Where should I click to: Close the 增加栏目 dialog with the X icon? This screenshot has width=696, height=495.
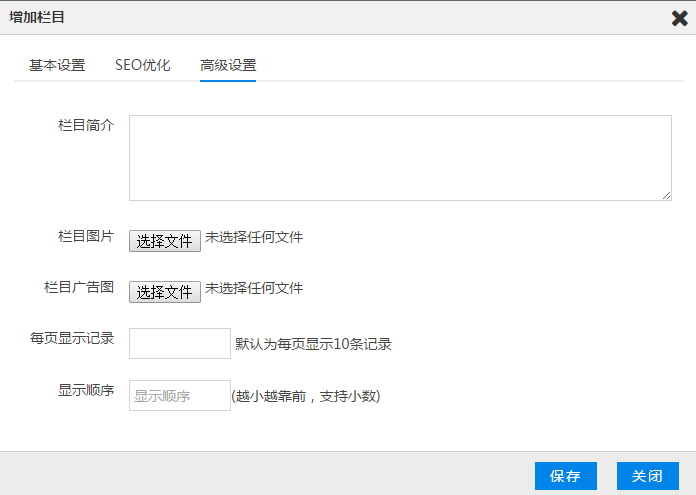[678, 17]
